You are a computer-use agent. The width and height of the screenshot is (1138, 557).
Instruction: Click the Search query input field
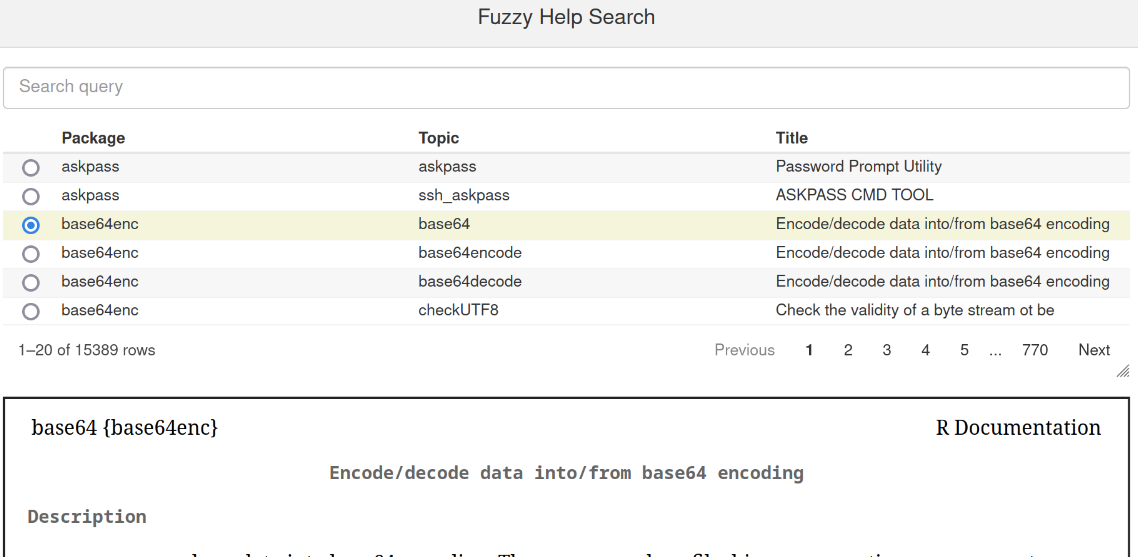(x=566, y=87)
